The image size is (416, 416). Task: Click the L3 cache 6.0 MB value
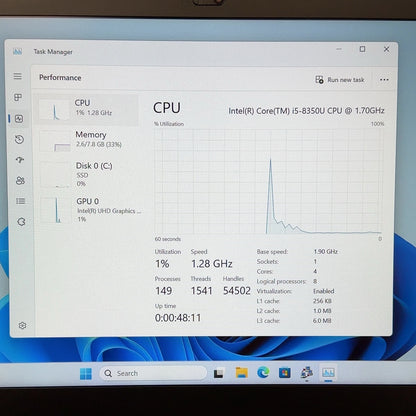(322, 321)
